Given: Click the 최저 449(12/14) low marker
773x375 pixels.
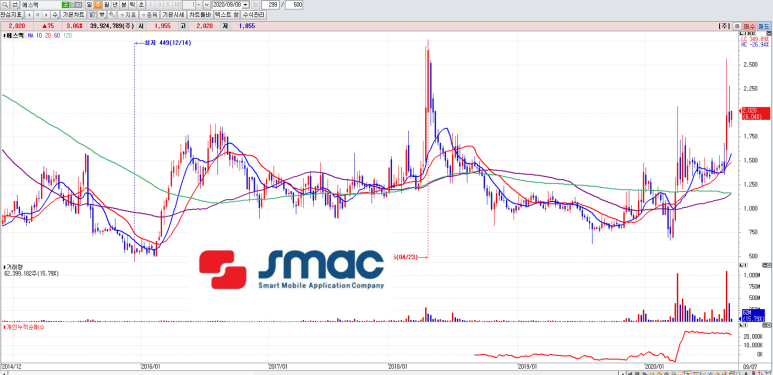Looking at the screenshot, I should coord(167,43).
